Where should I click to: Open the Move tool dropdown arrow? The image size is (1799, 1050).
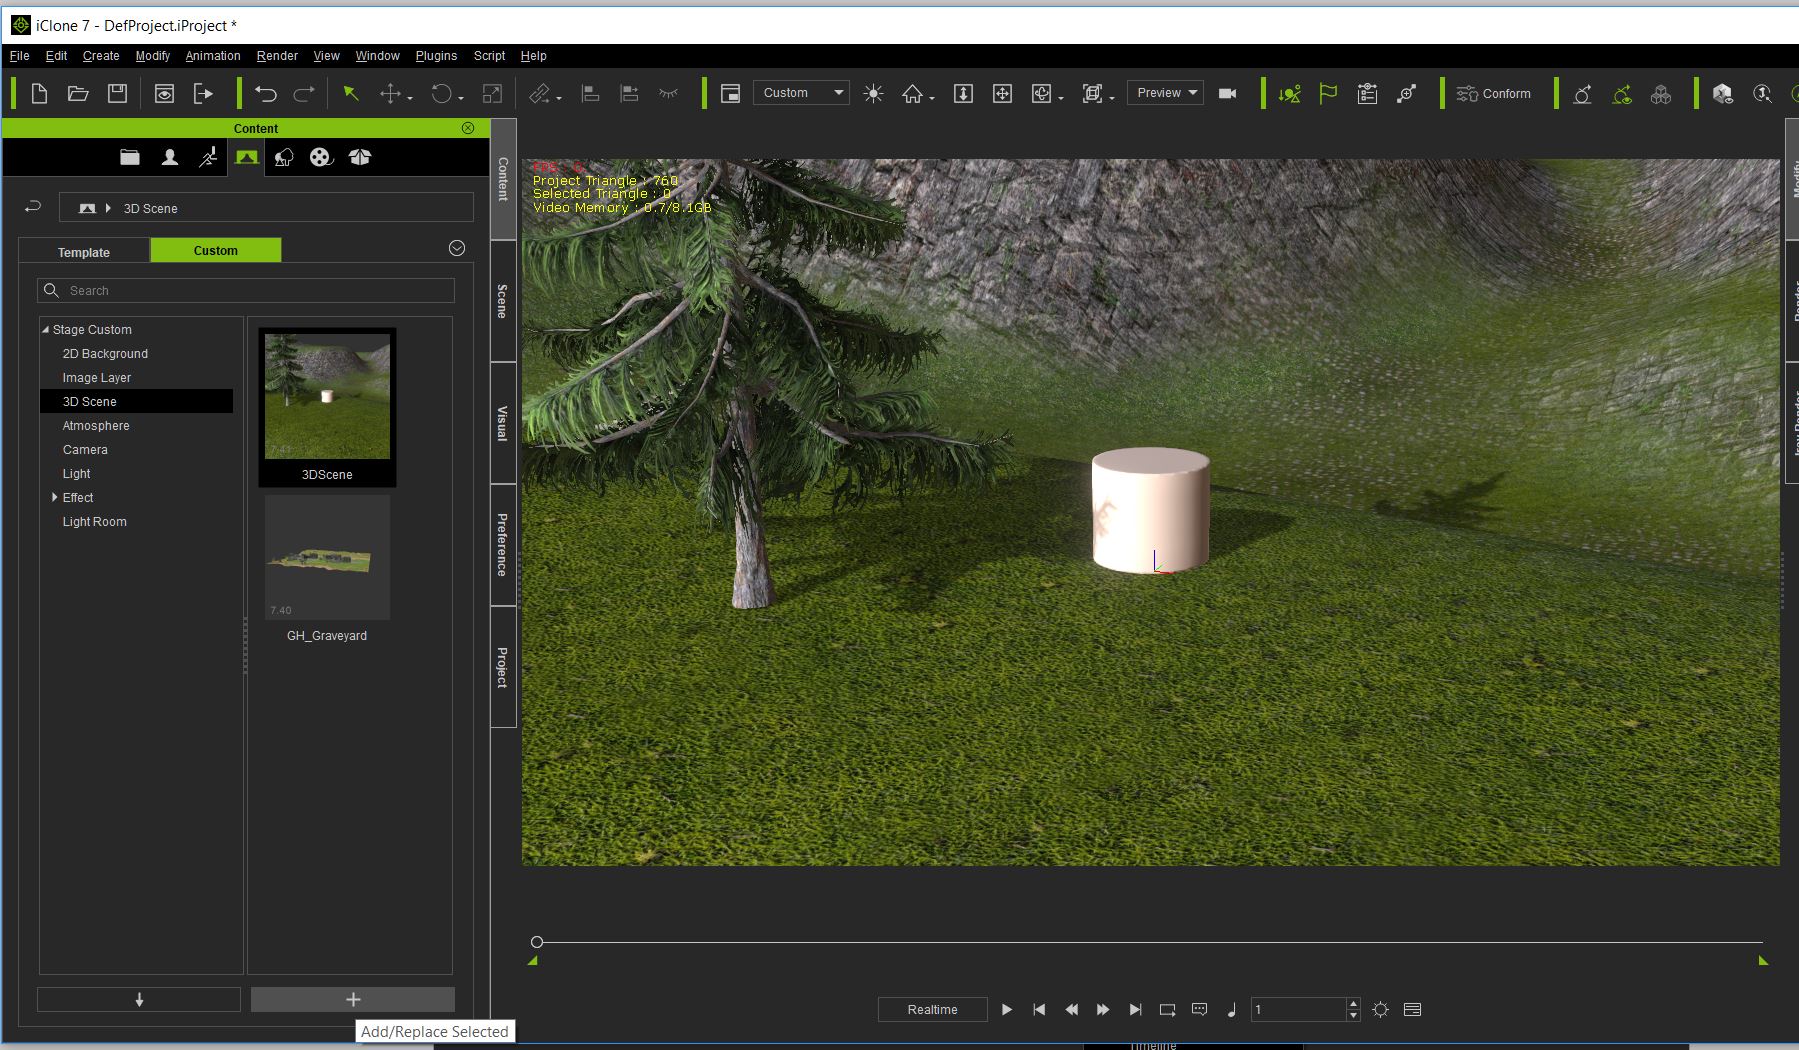(410, 98)
